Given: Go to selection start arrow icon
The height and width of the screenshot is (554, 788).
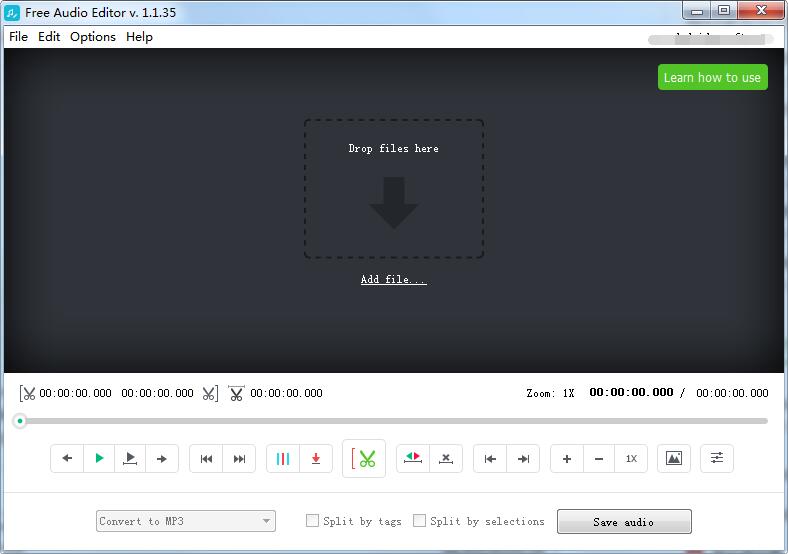Looking at the screenshot, I should [x=490, y=458].
